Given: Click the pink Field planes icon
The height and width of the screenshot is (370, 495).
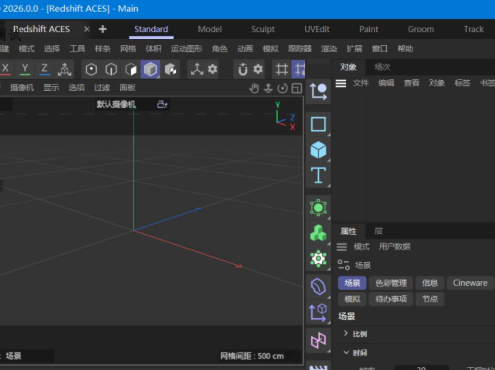Looking at the screenshot, I should click(x=318, y=340).
